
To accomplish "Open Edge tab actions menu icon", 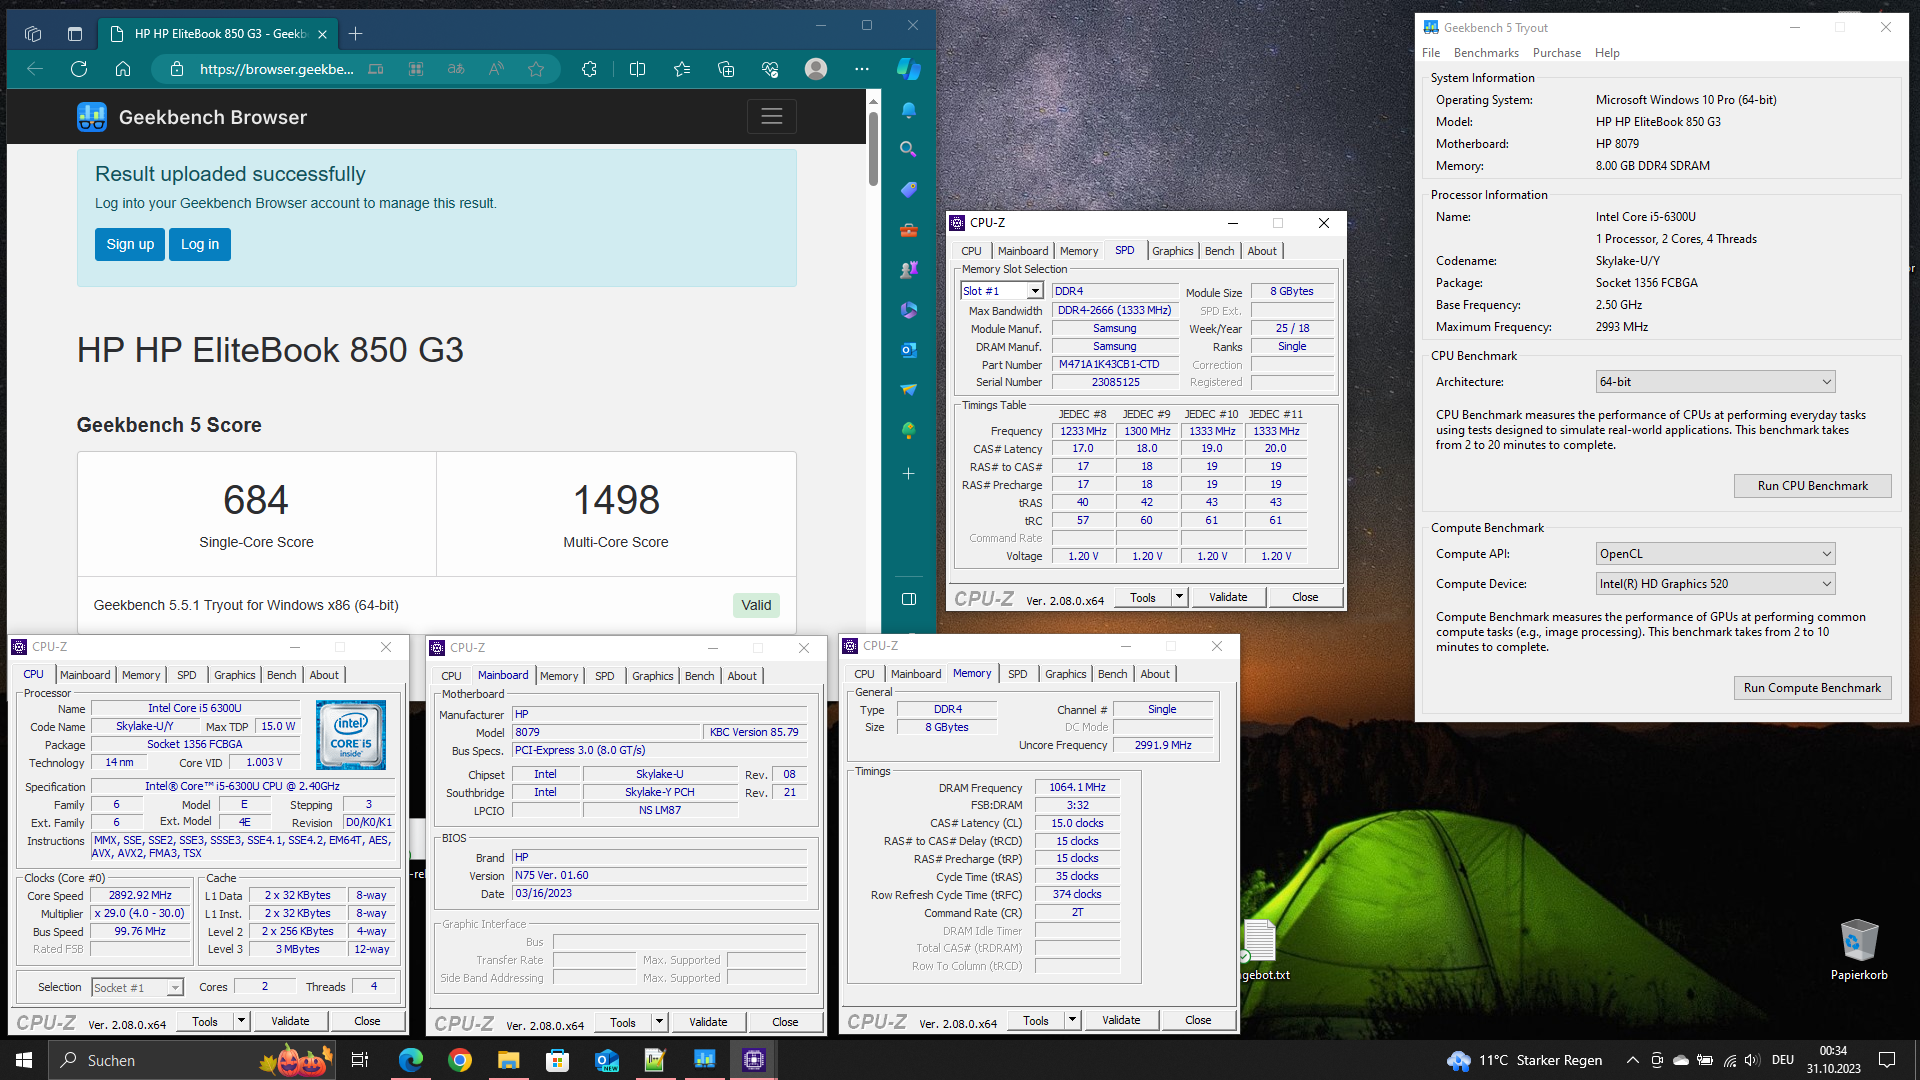I will click(x=75, y=34).
